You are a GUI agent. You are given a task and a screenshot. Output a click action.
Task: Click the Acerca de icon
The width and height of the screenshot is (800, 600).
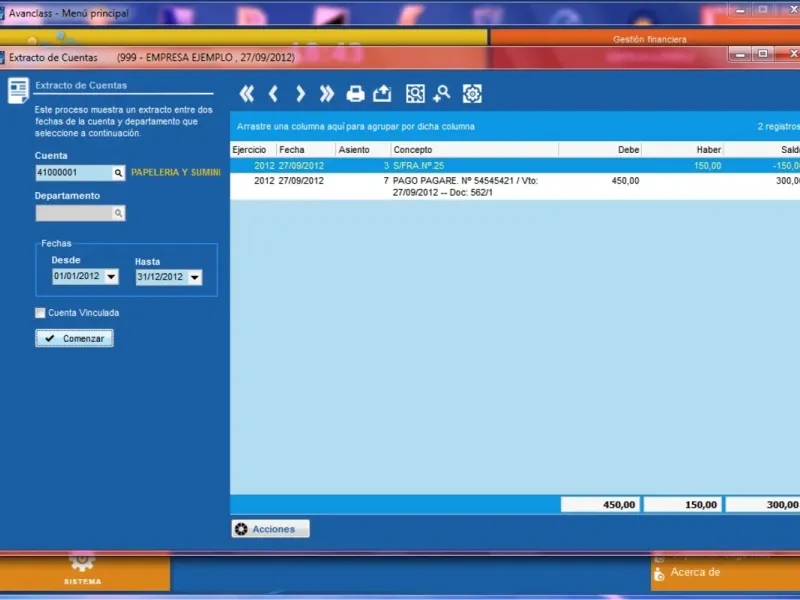click(659, 574)
